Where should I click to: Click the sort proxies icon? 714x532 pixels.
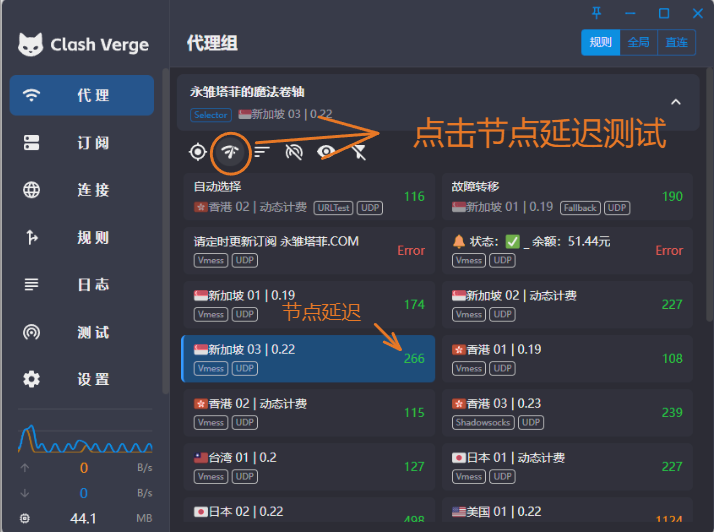pos(262,152)
